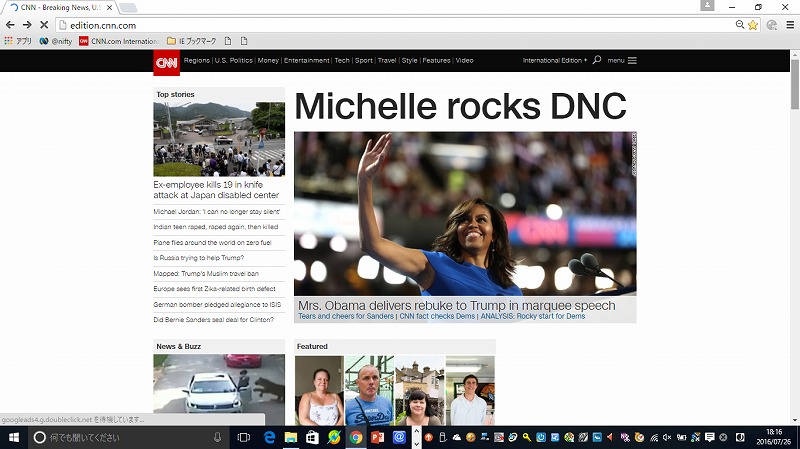Open the Regions nav menu

(x=197, y=60)
